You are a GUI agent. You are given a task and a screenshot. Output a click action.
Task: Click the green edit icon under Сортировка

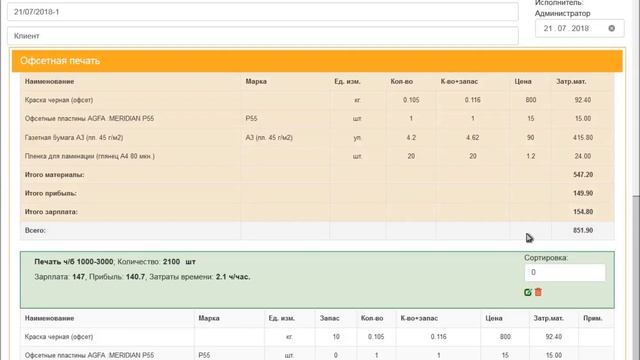(527, 292)
